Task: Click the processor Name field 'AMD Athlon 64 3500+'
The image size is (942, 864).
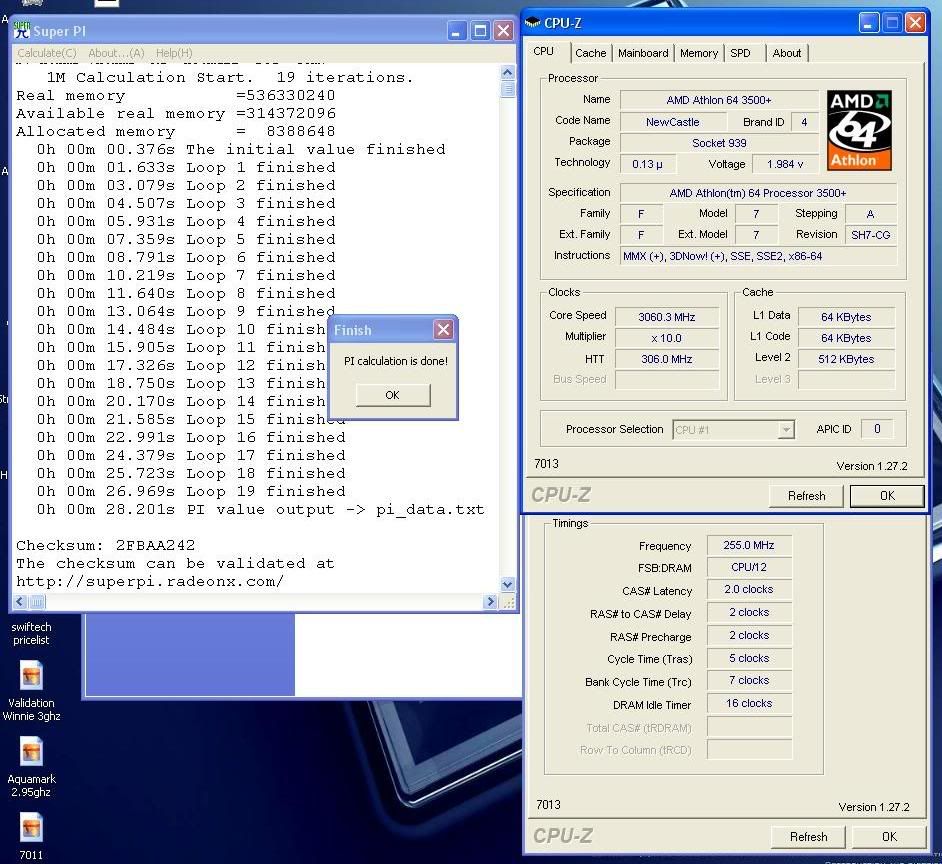Action: click(x=719, y=100)
